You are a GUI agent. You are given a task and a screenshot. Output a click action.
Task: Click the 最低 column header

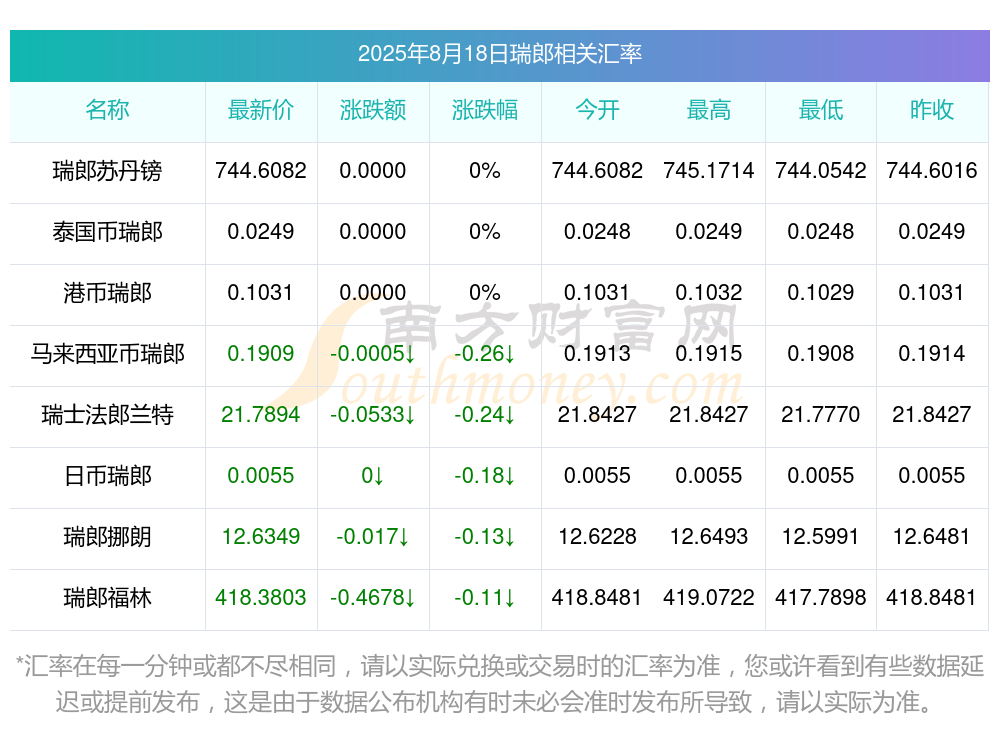point(821,110)
